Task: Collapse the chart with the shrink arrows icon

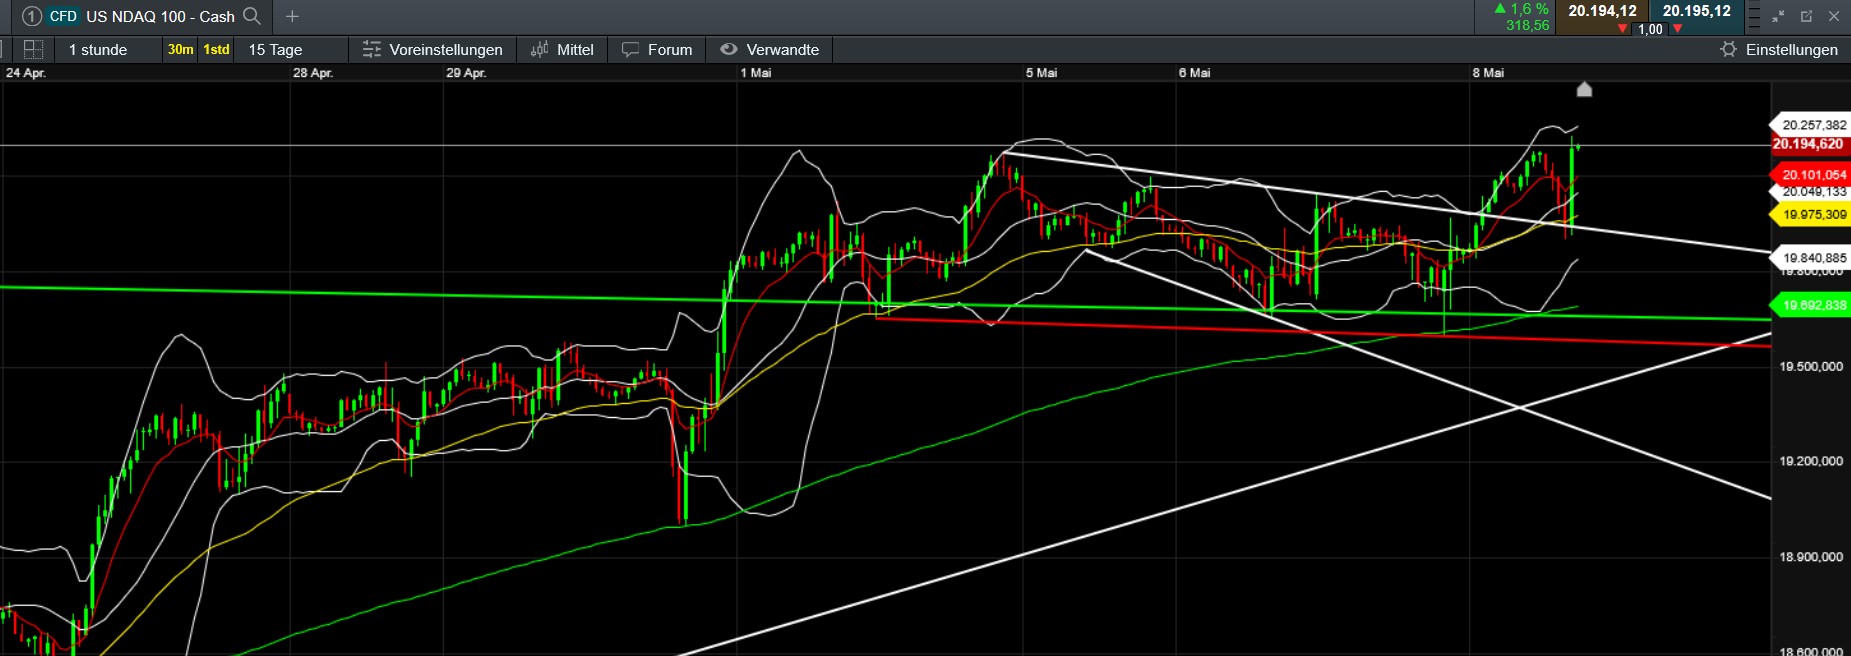Action: point(1778,16)
